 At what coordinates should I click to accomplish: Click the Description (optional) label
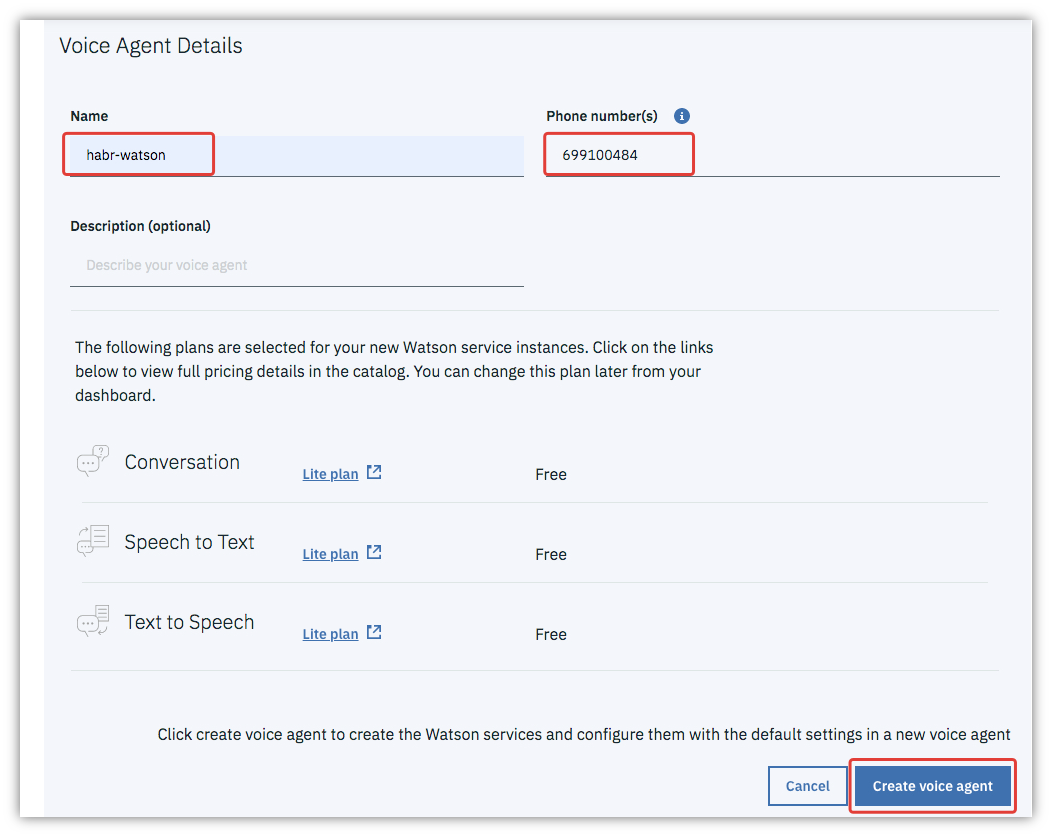[140, 226]
